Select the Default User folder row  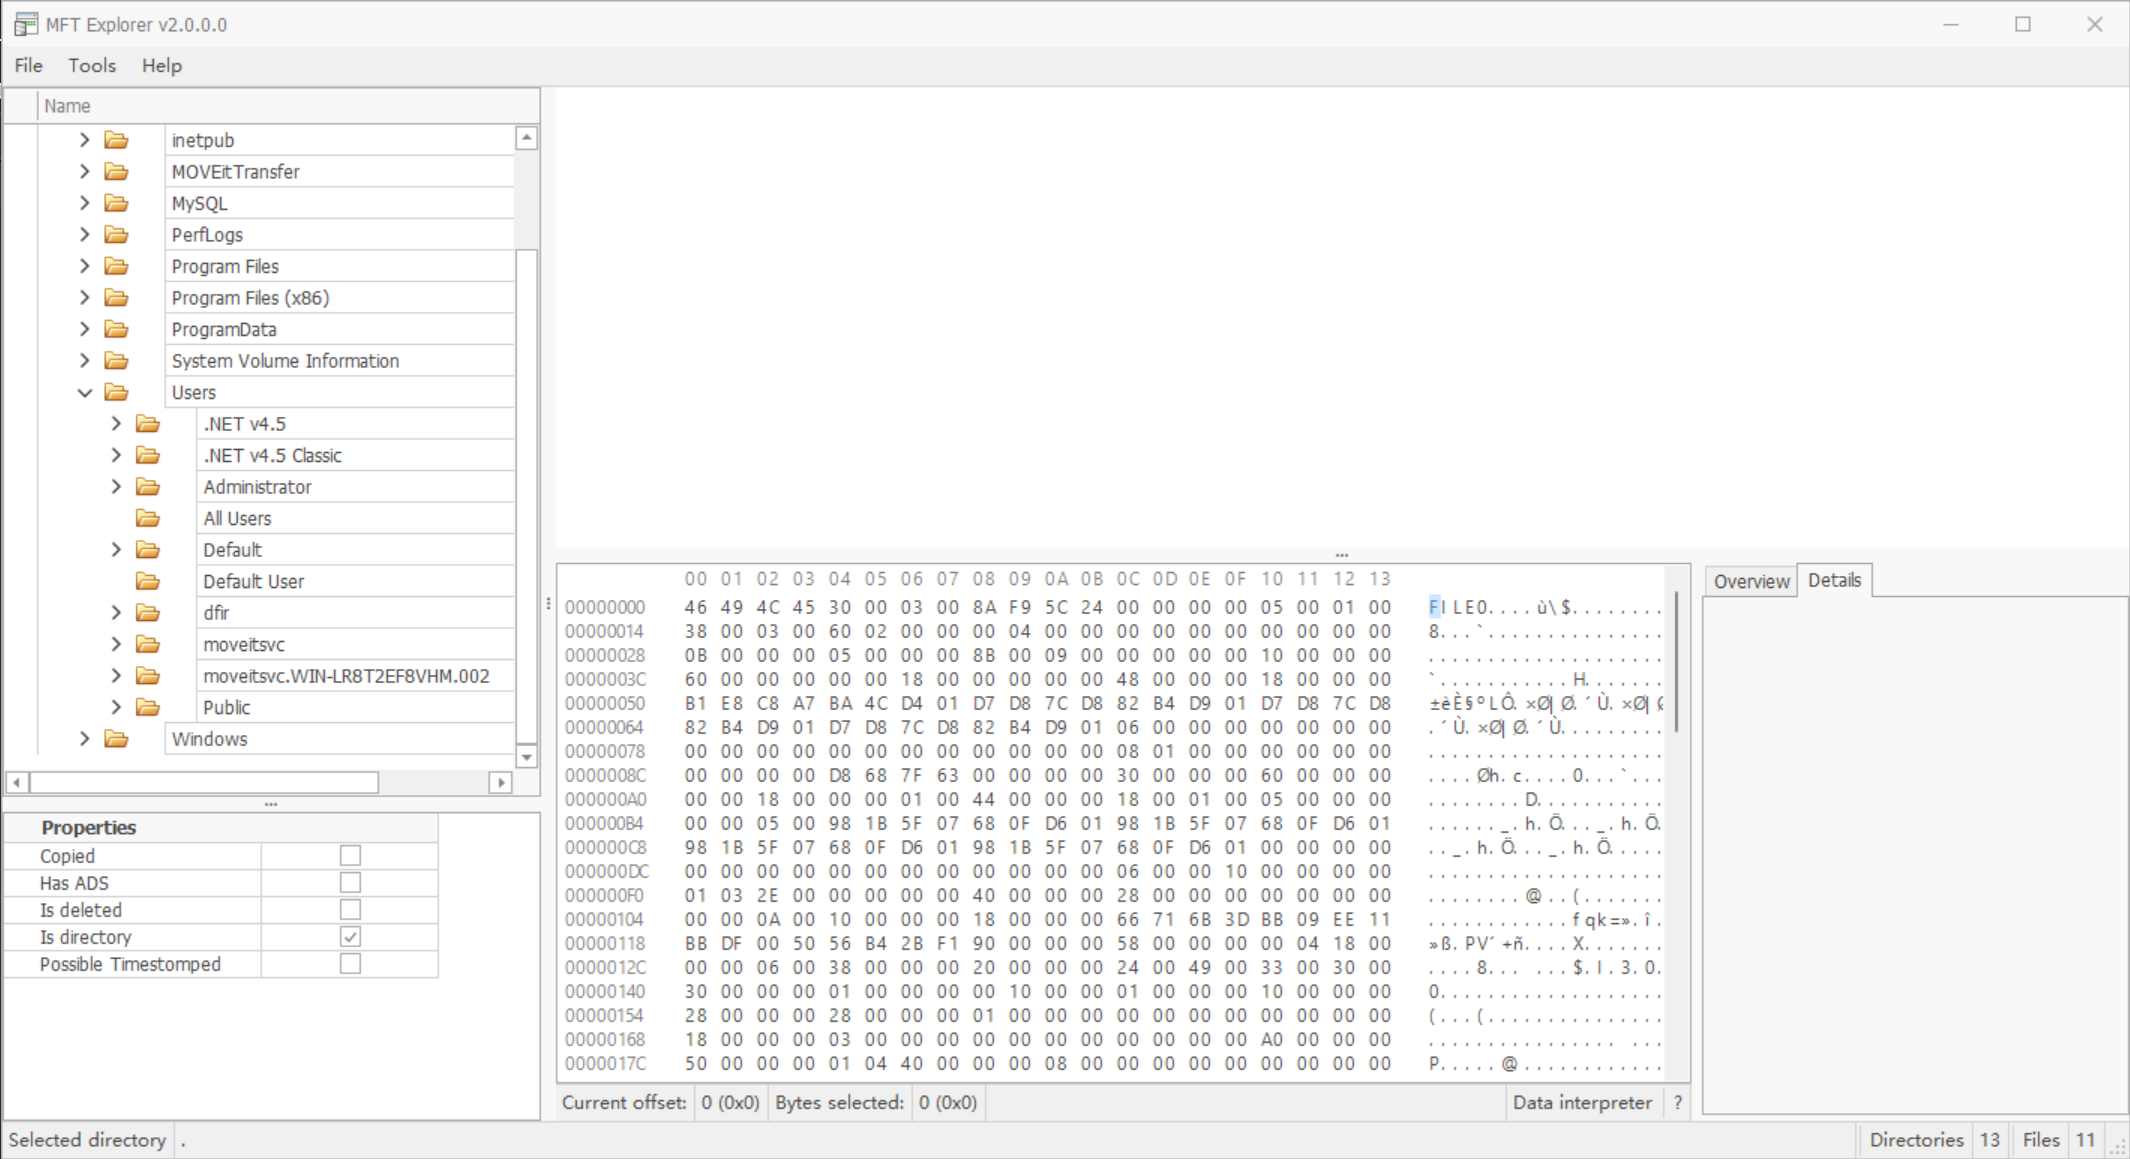[x=355, y=581]
